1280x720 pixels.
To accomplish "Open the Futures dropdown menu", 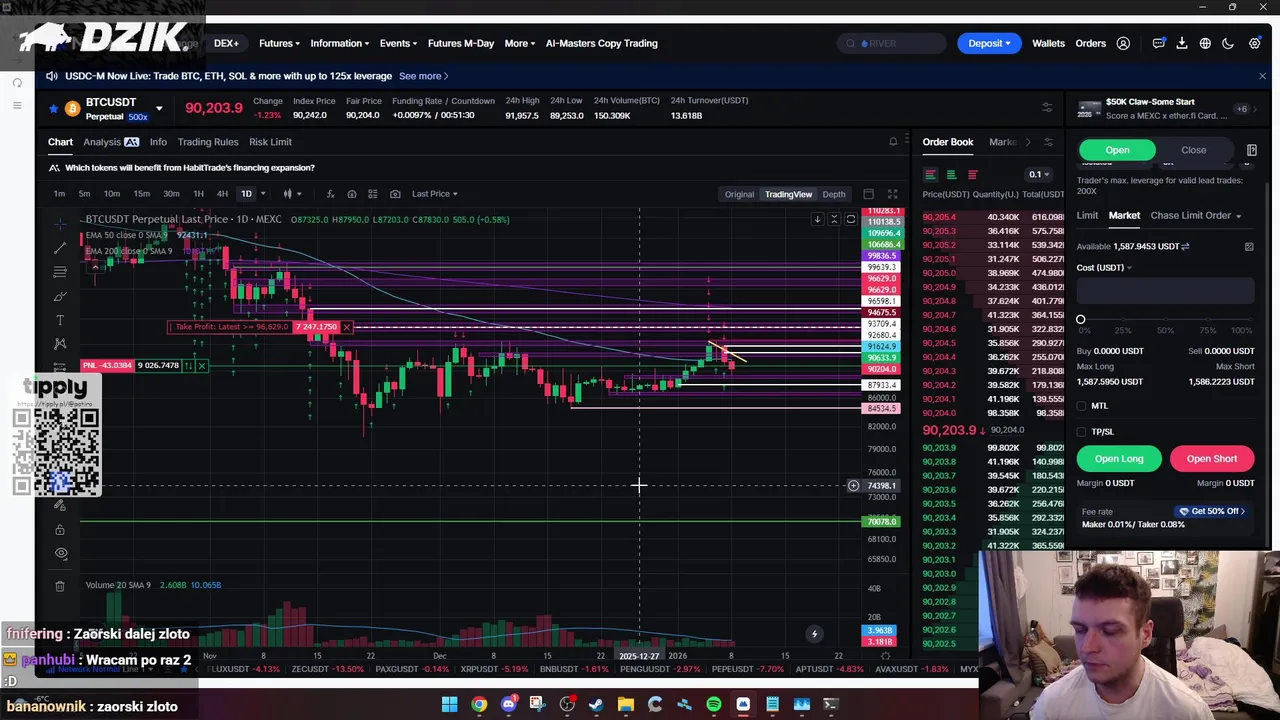I will pyautogui.click(x=279, y=43).
